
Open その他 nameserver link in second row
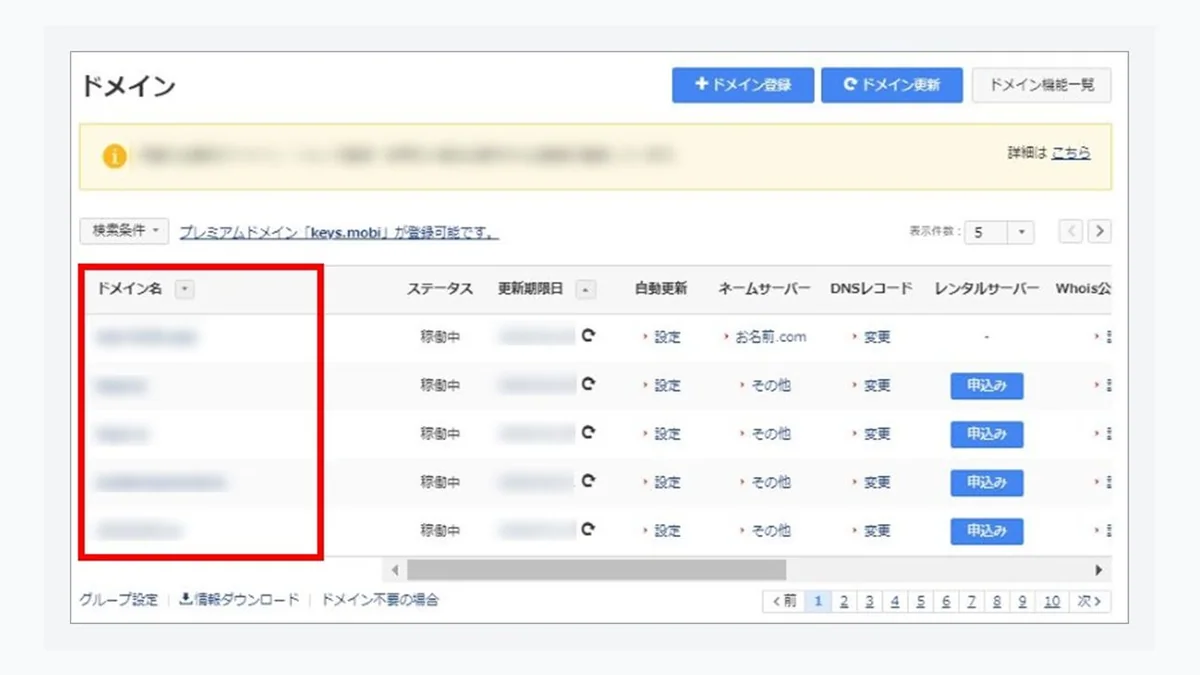[771, 386]
